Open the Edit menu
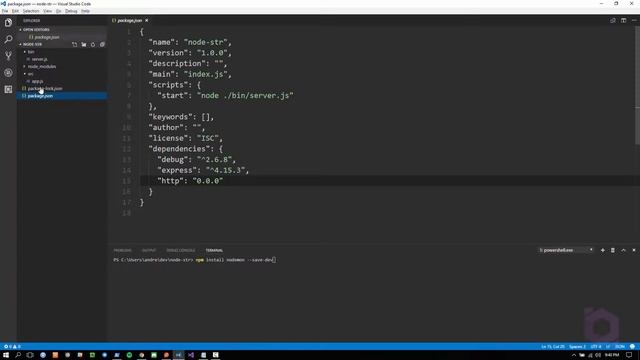Screen dimensions: 640x360 tap(15, 11)
